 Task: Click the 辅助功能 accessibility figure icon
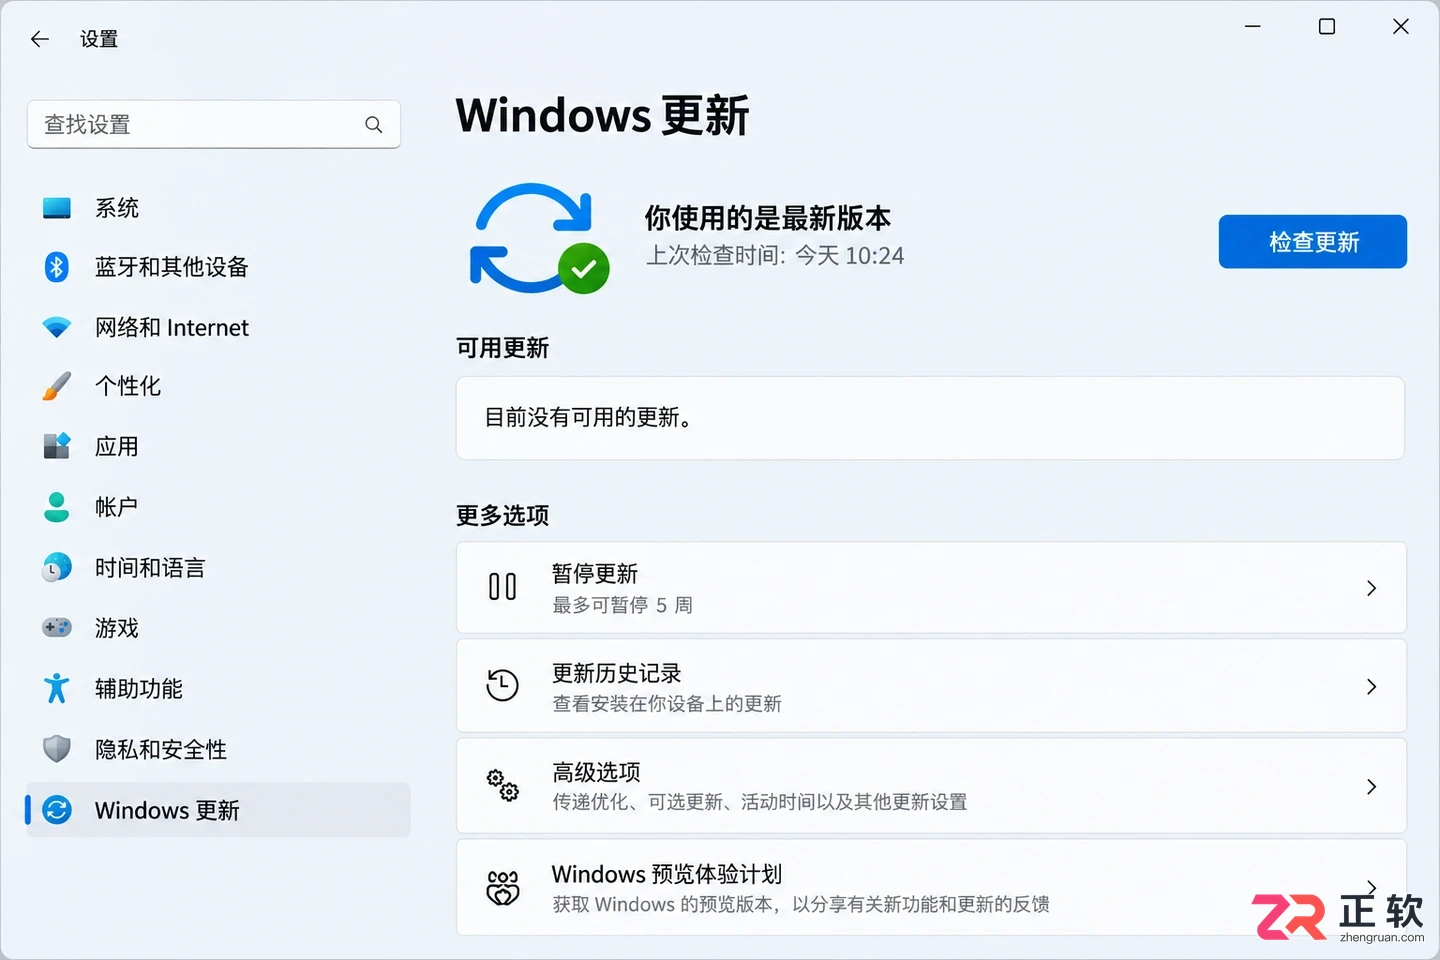tap(57, 688)
